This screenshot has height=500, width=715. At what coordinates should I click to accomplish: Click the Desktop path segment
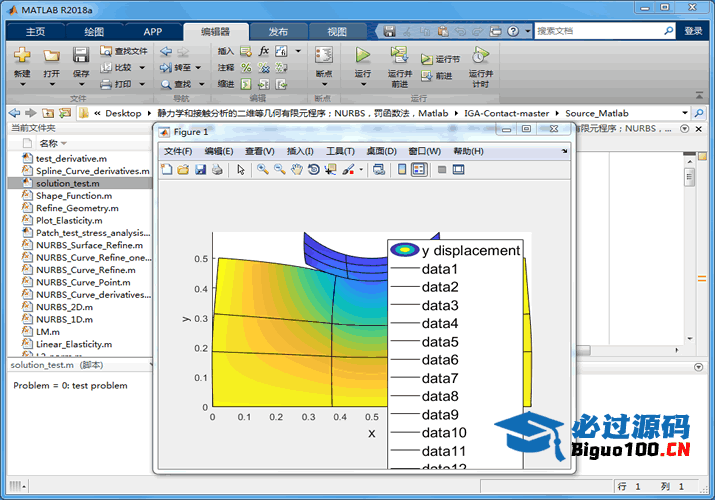pos(123,113)
